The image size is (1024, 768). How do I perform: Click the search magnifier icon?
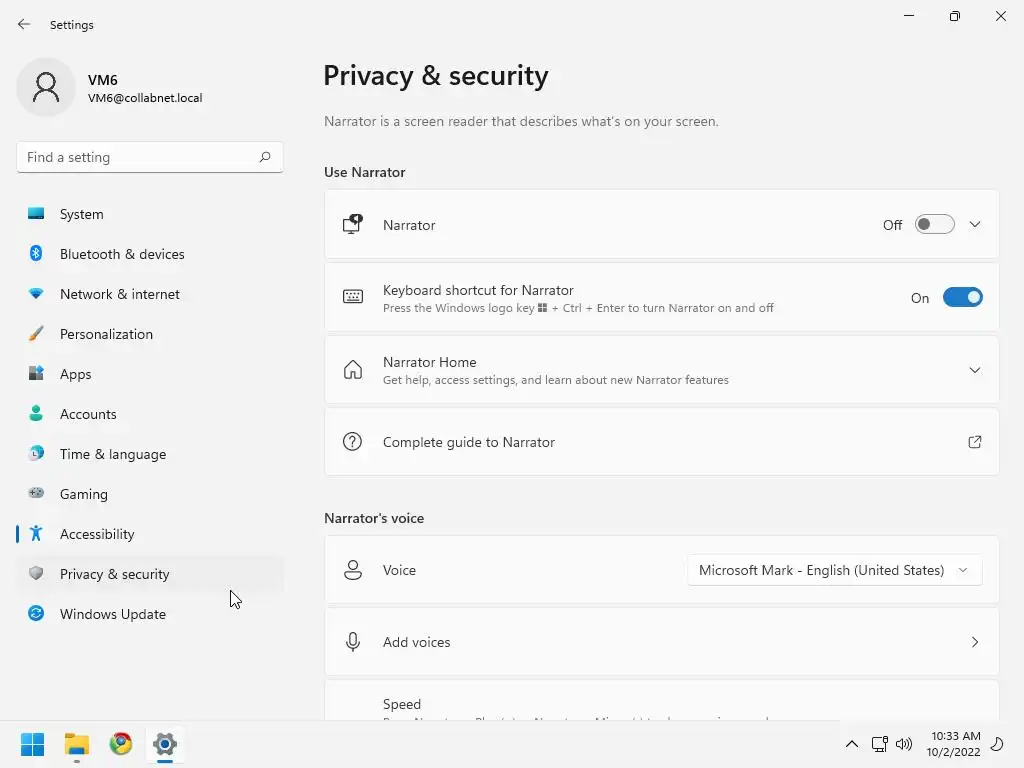[x=265, y=157]
